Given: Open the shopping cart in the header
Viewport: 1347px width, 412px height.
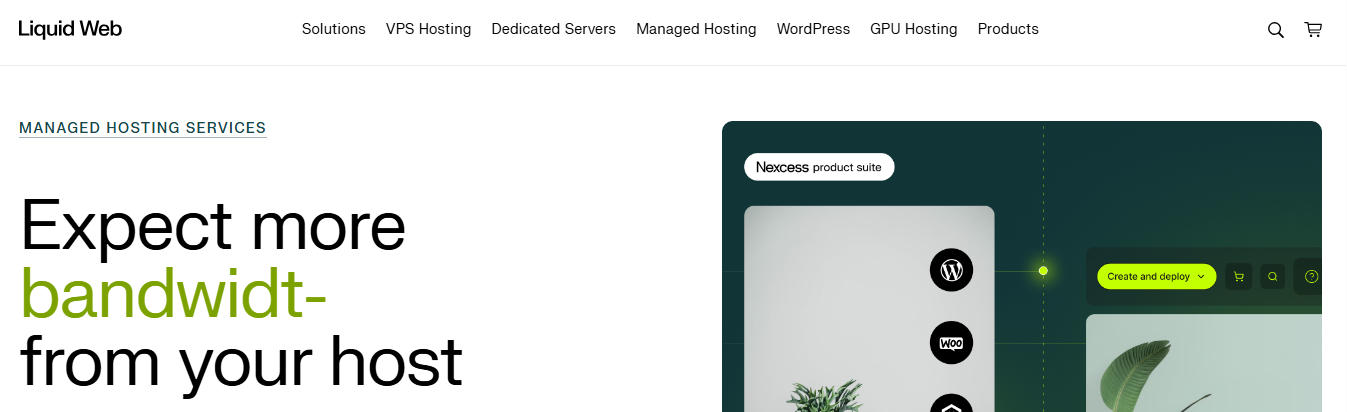Looking at the screenshot, I should tap(1313, 30).
